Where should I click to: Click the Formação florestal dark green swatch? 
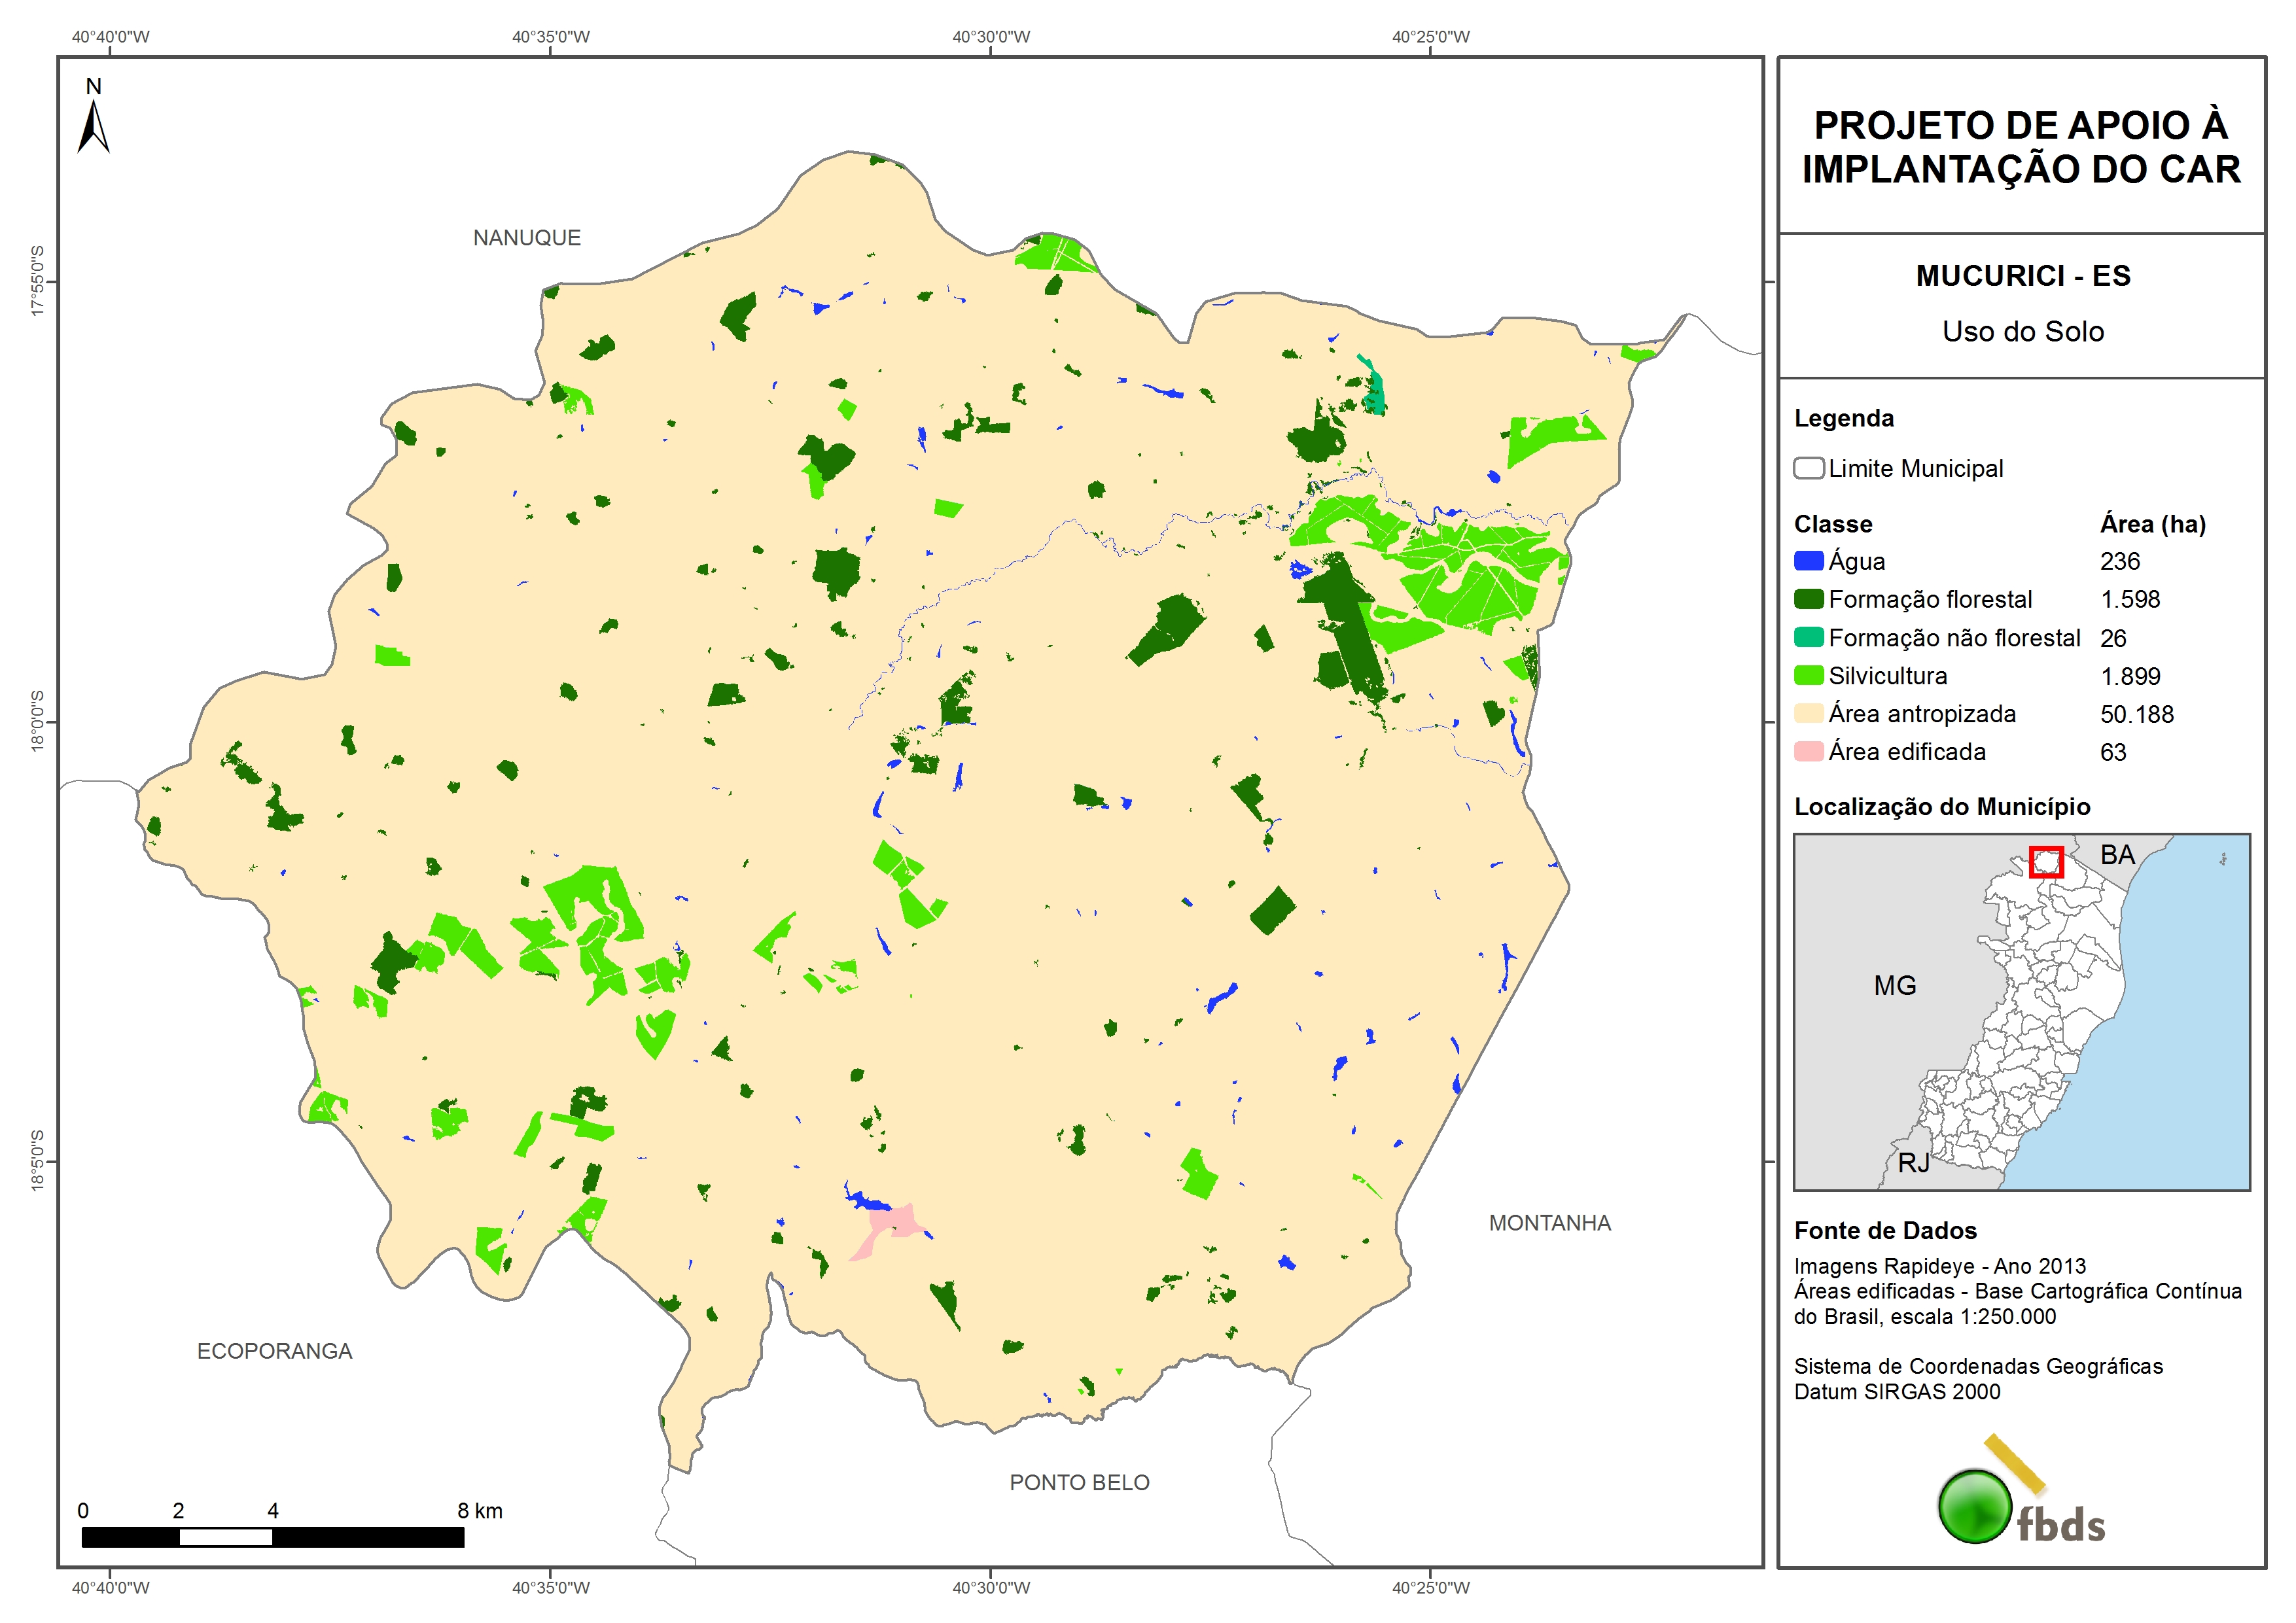coord(1808,599)
